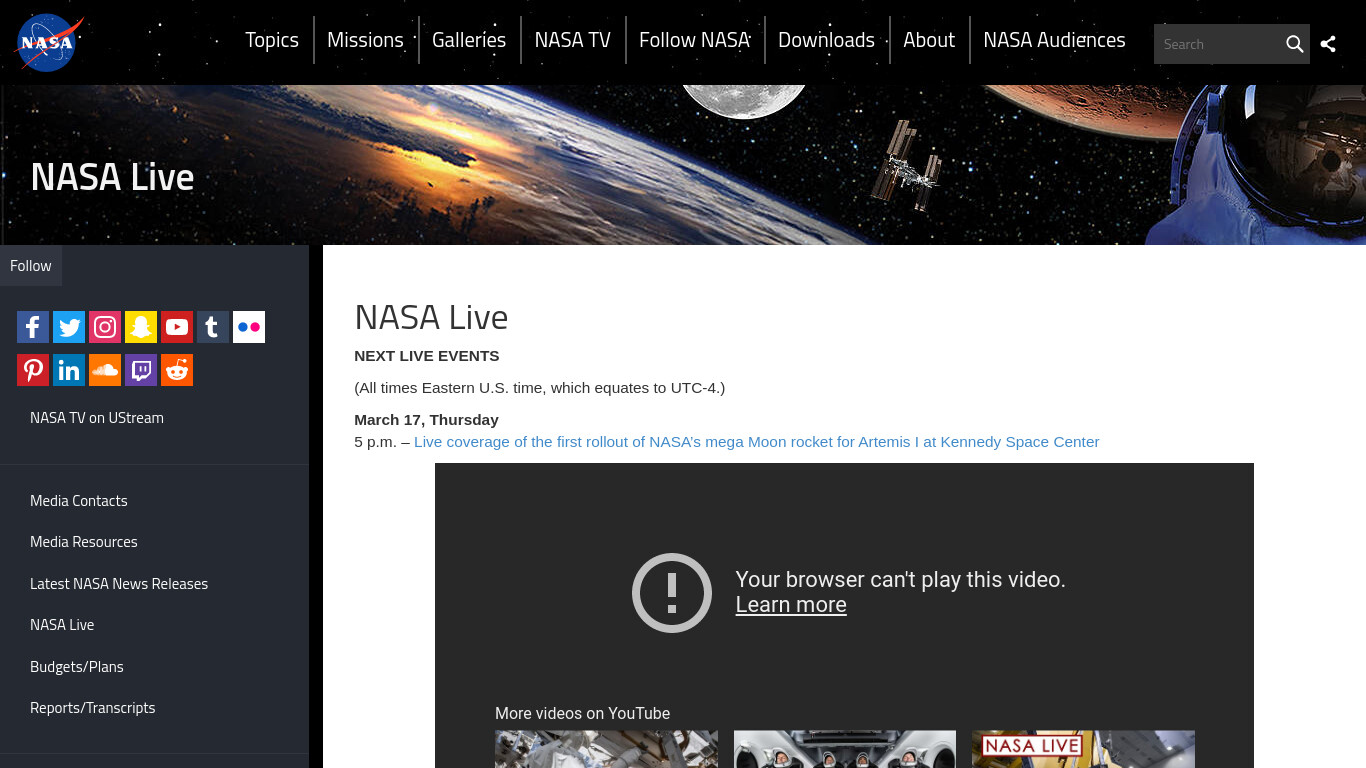Screen dimensions: 1366x768
Task: Click the 'More videos on YouTube' text
Action: pos(582,713)
